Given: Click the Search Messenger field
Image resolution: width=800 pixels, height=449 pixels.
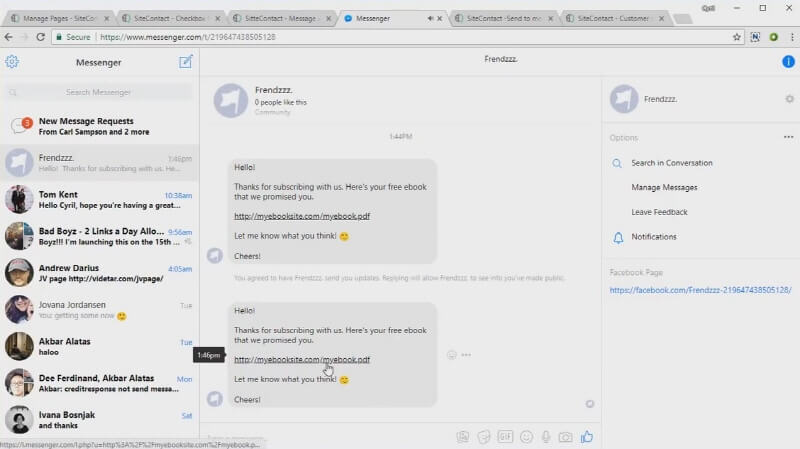Looking at the screenshot, I should (98, 92).
